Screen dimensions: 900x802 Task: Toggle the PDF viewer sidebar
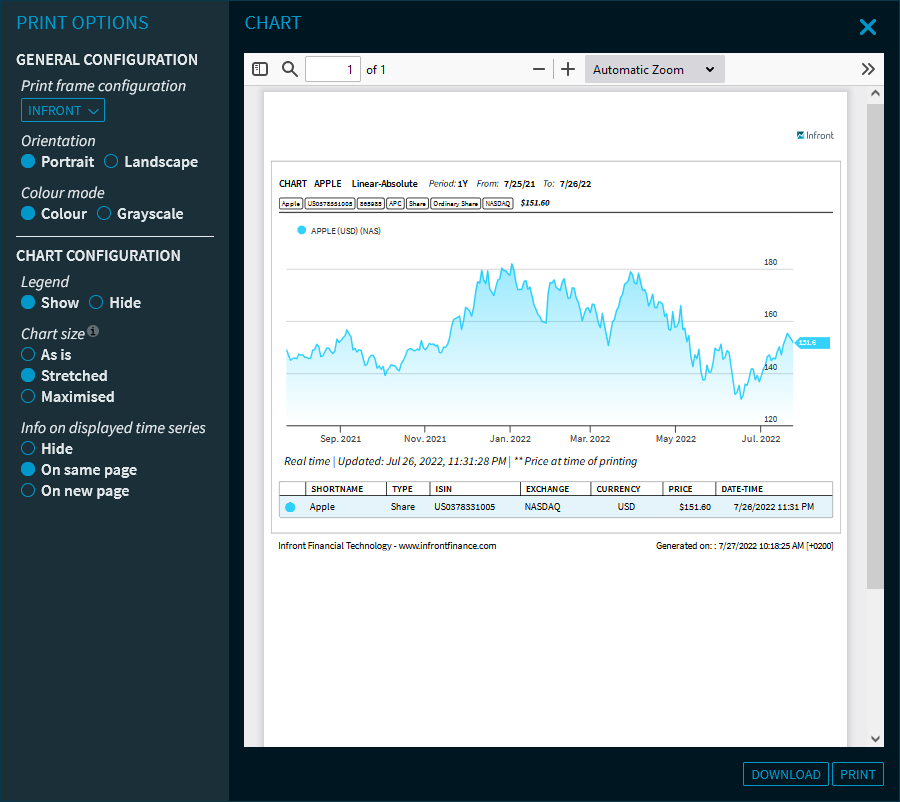260,69
